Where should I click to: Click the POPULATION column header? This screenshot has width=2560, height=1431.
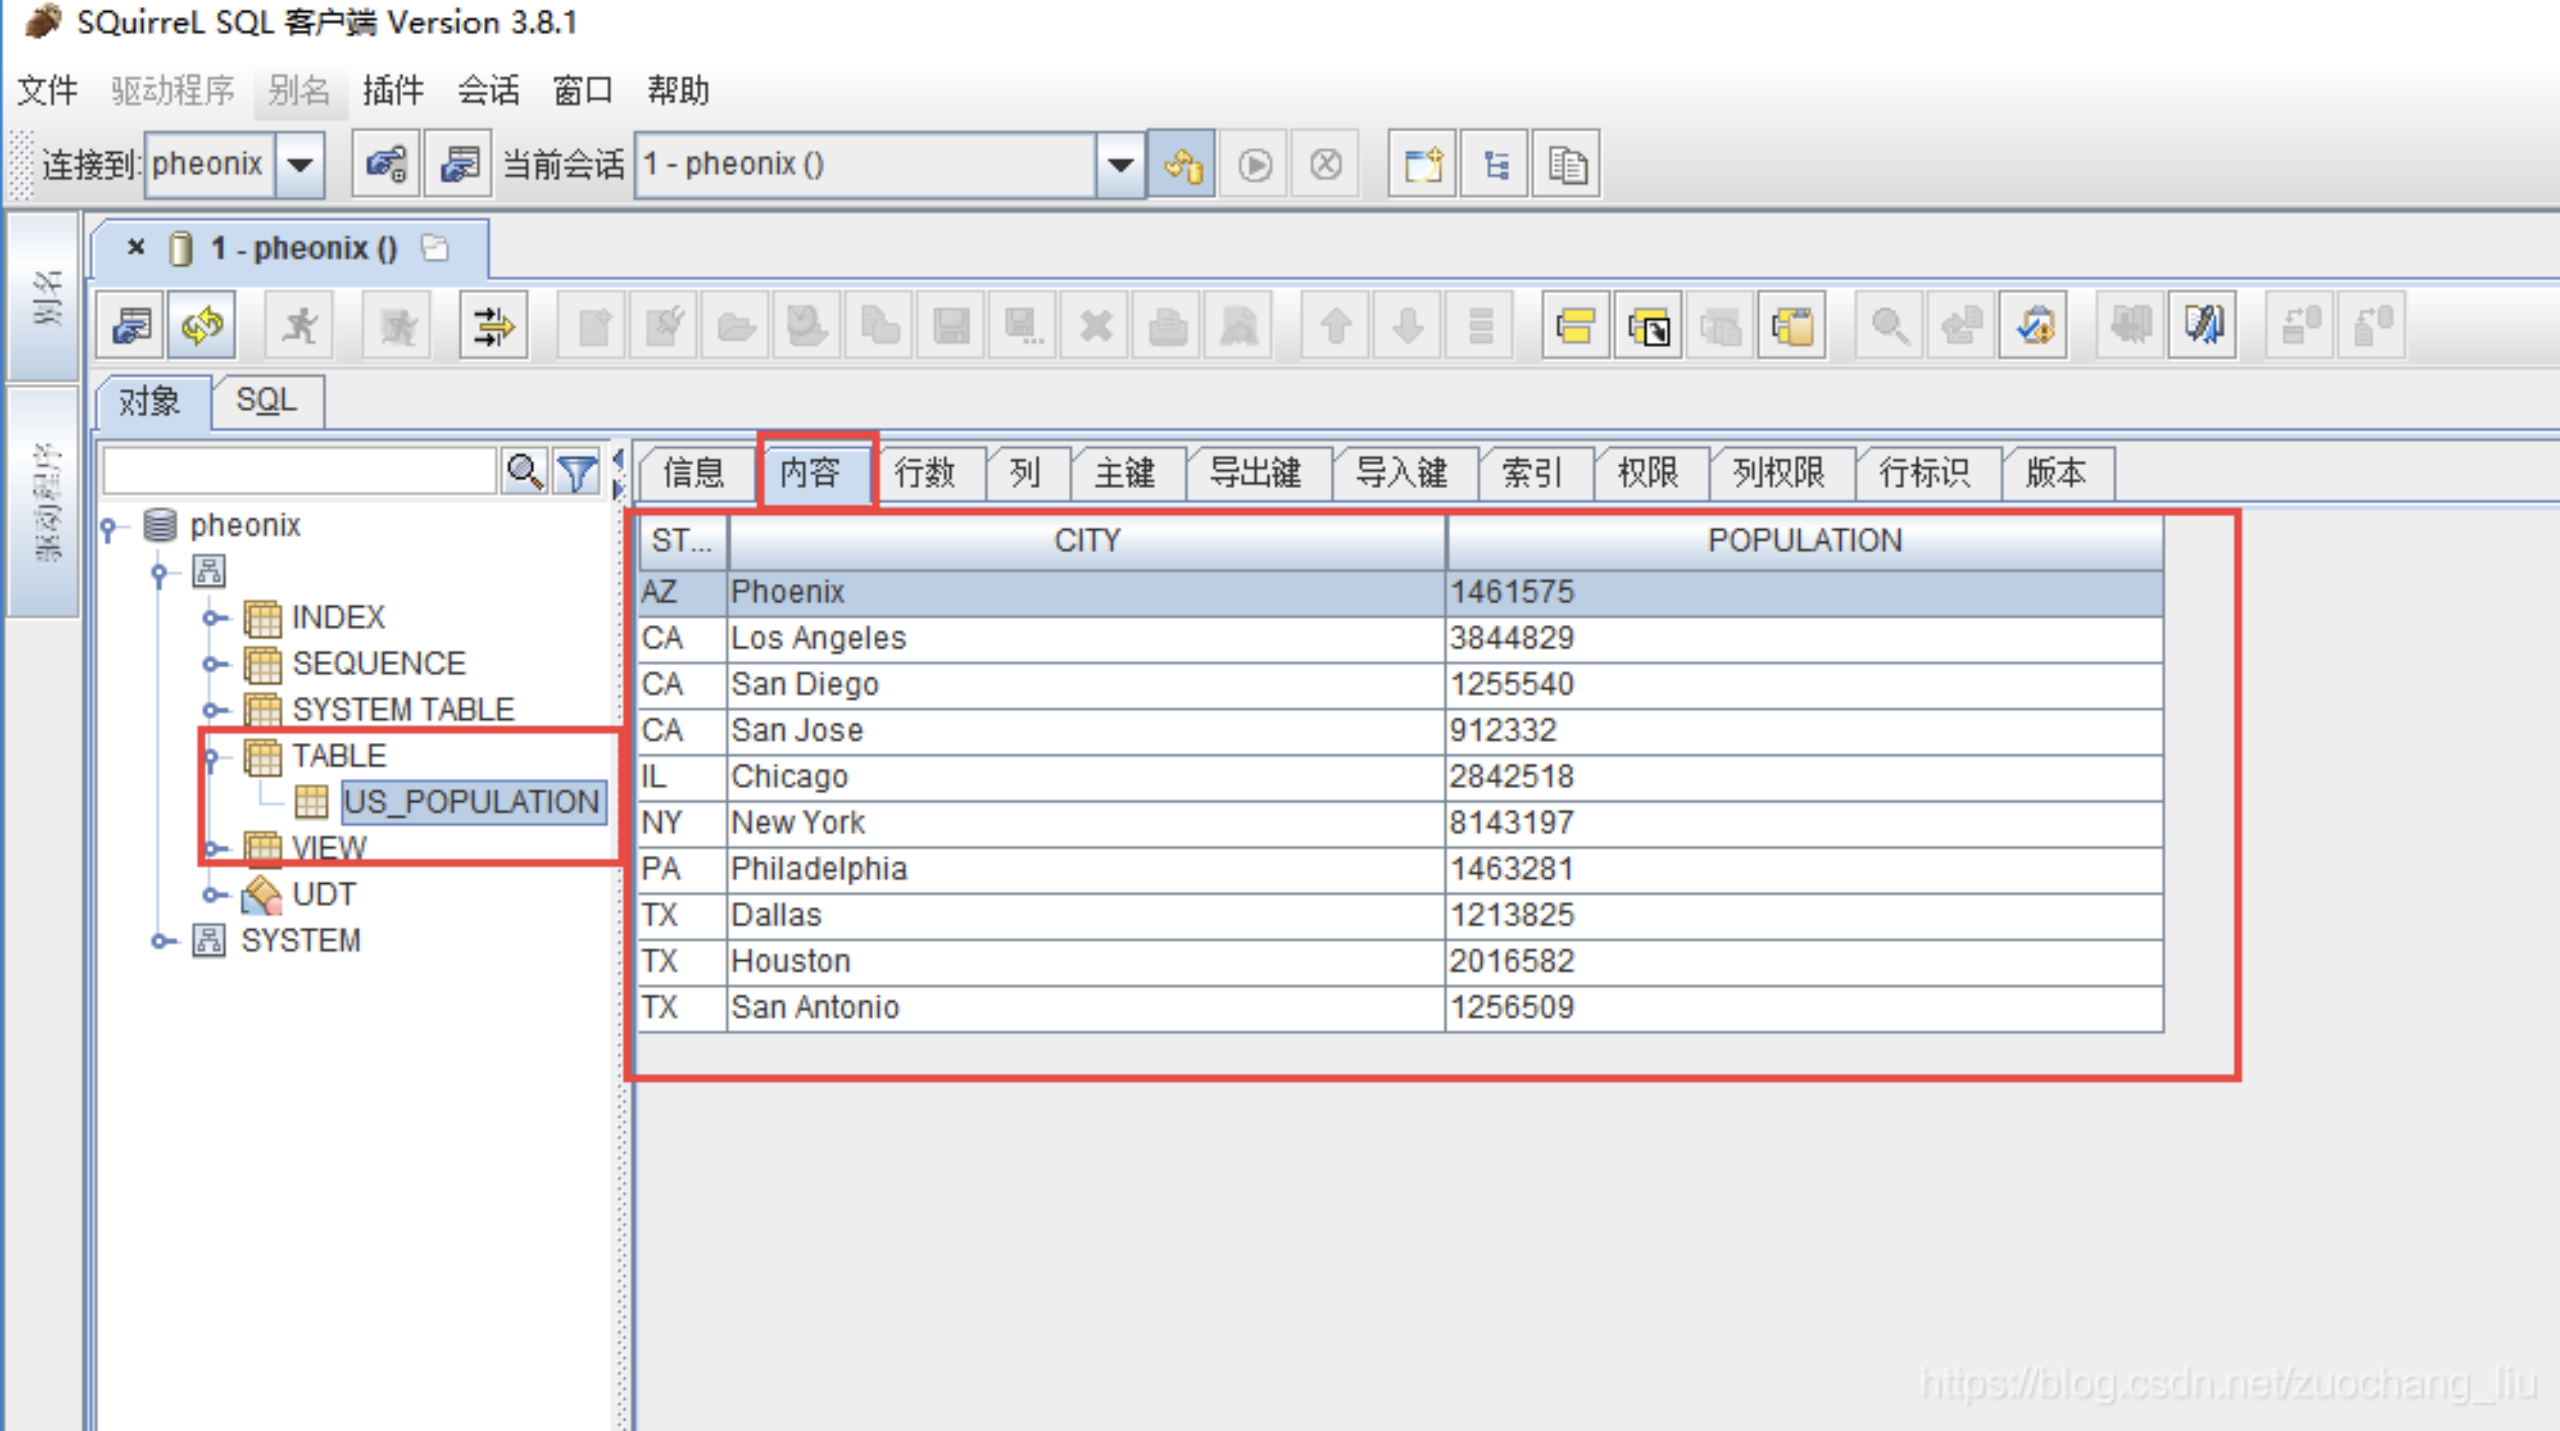1803,541
